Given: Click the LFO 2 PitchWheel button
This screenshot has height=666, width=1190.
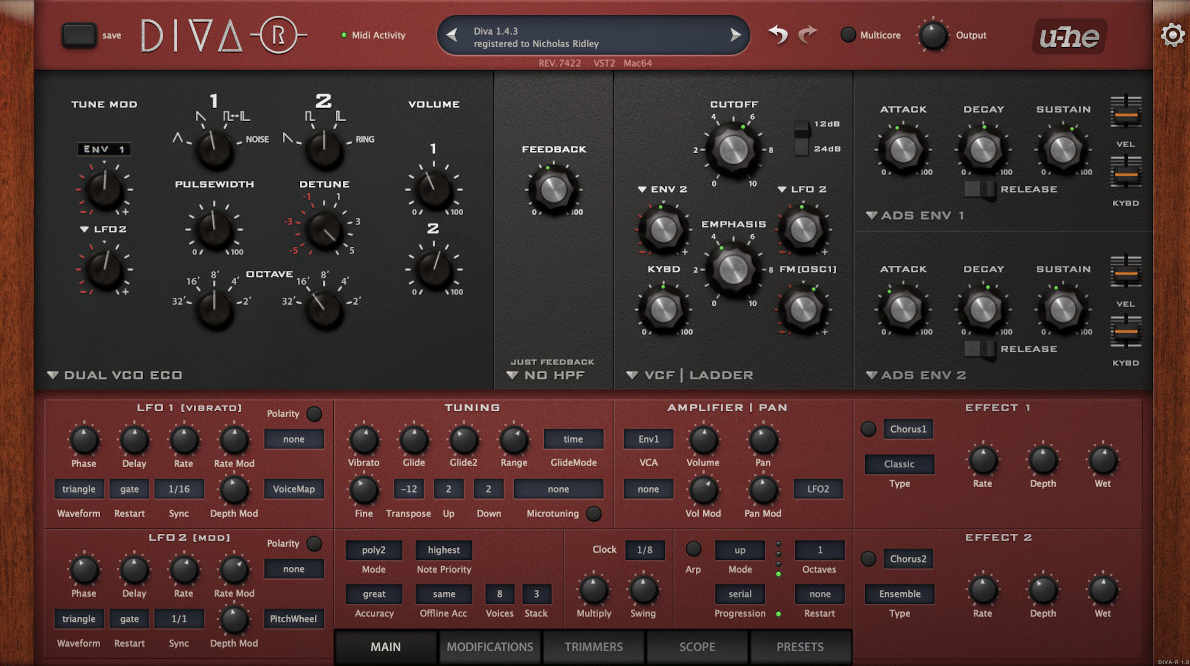Looking at the screenshot, I should (294, 619).
